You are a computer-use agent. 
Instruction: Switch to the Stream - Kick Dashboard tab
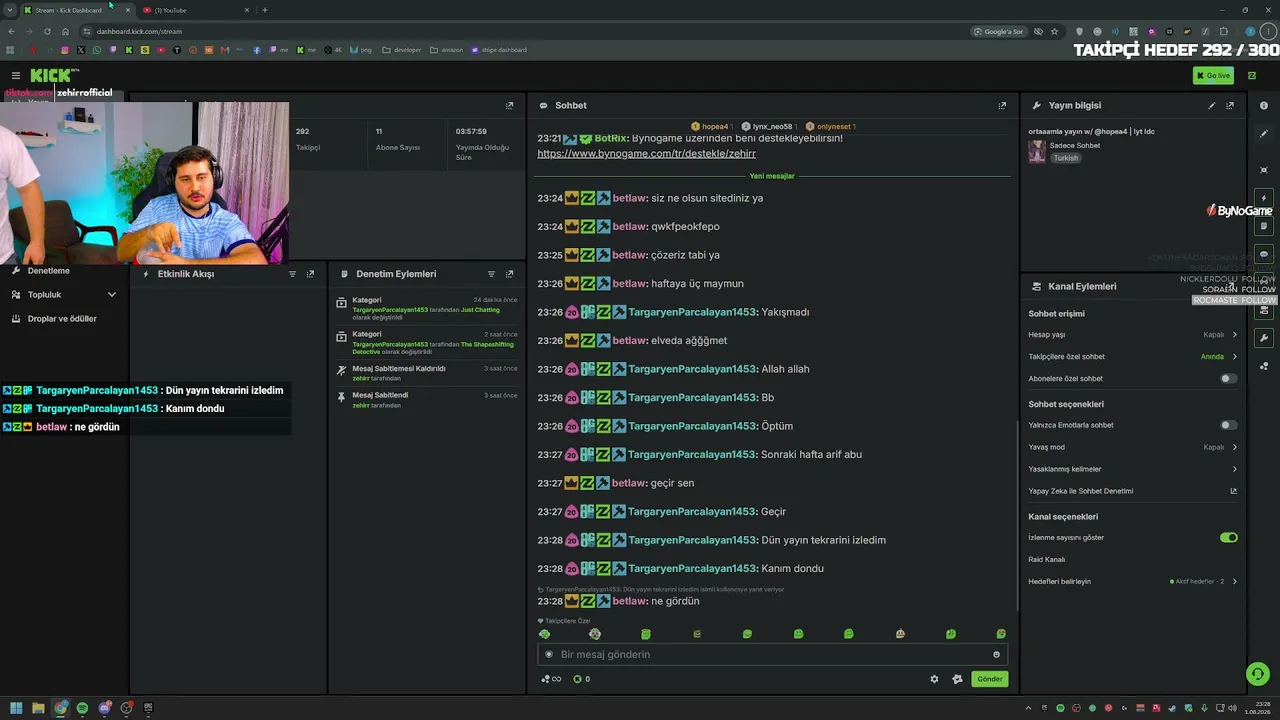click(x=77, y=10)
